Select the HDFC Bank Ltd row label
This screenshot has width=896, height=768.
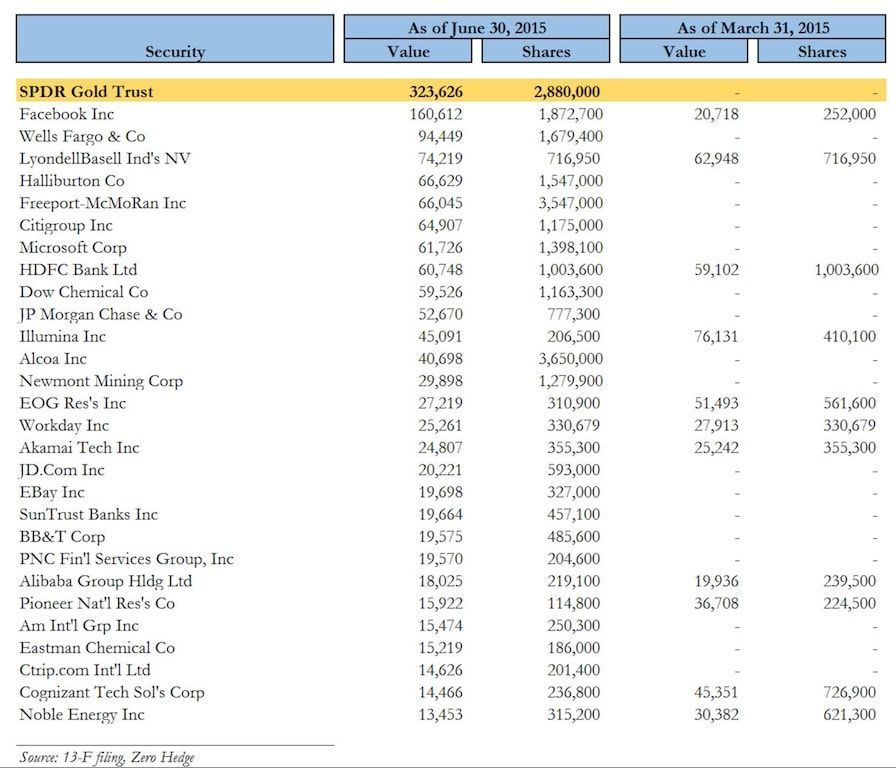[78, 269]
